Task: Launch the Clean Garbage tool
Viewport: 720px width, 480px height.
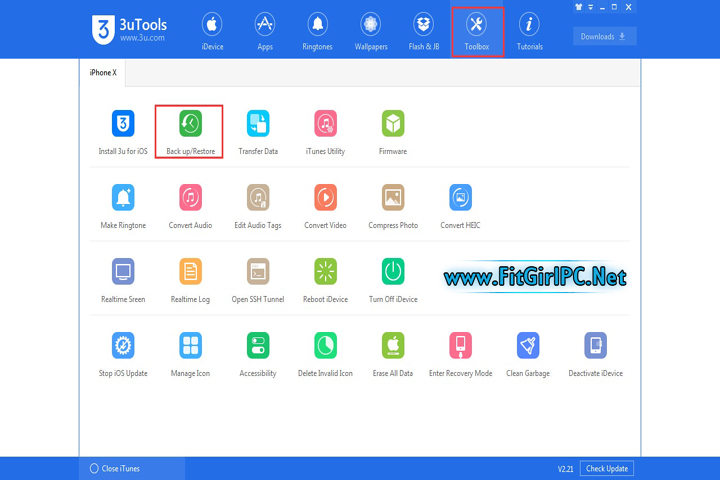Action: click(x=528, y=346)
